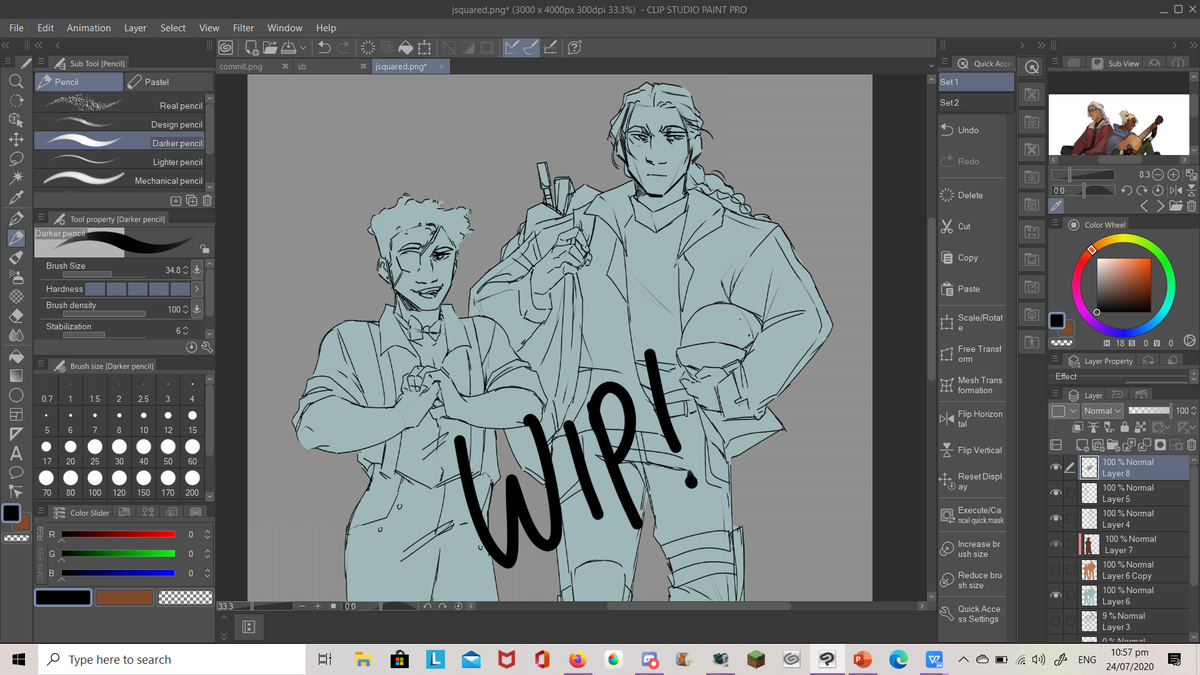Open Color Slider panel menu icon
This screenshot has width=1200, height=675.
point(41,513)
